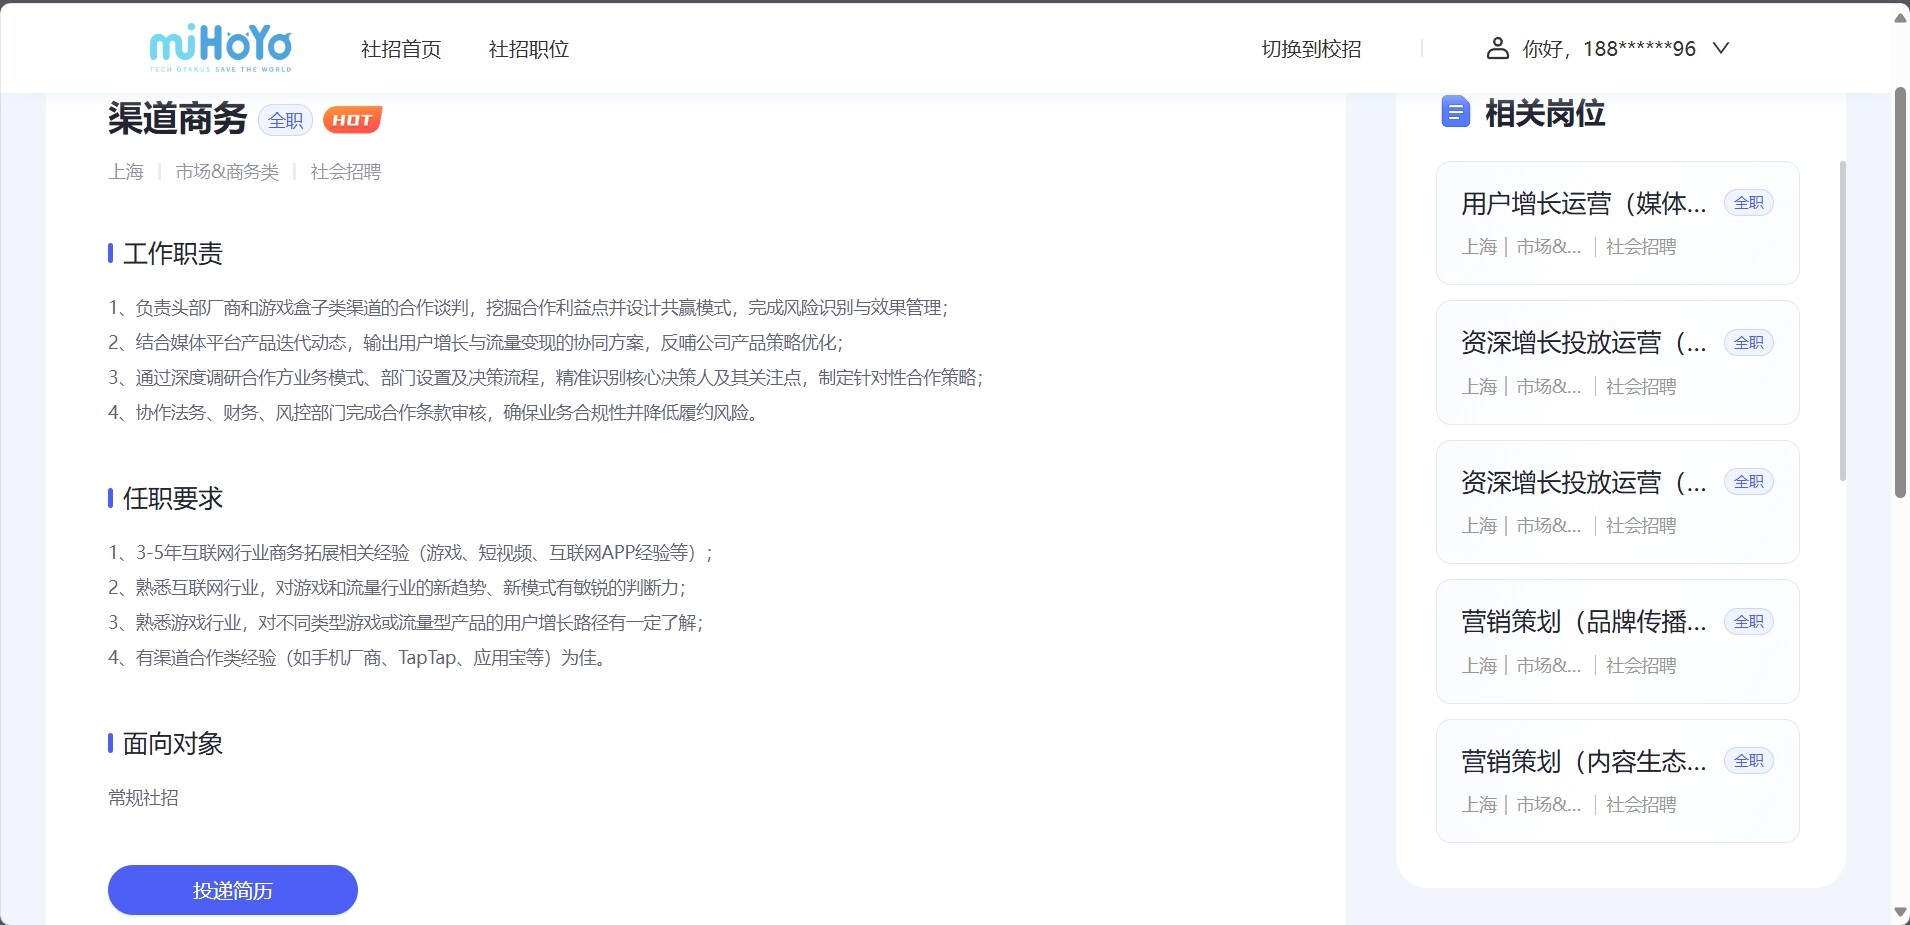Click the page scroll down arrow

[x=1900, y=912]
